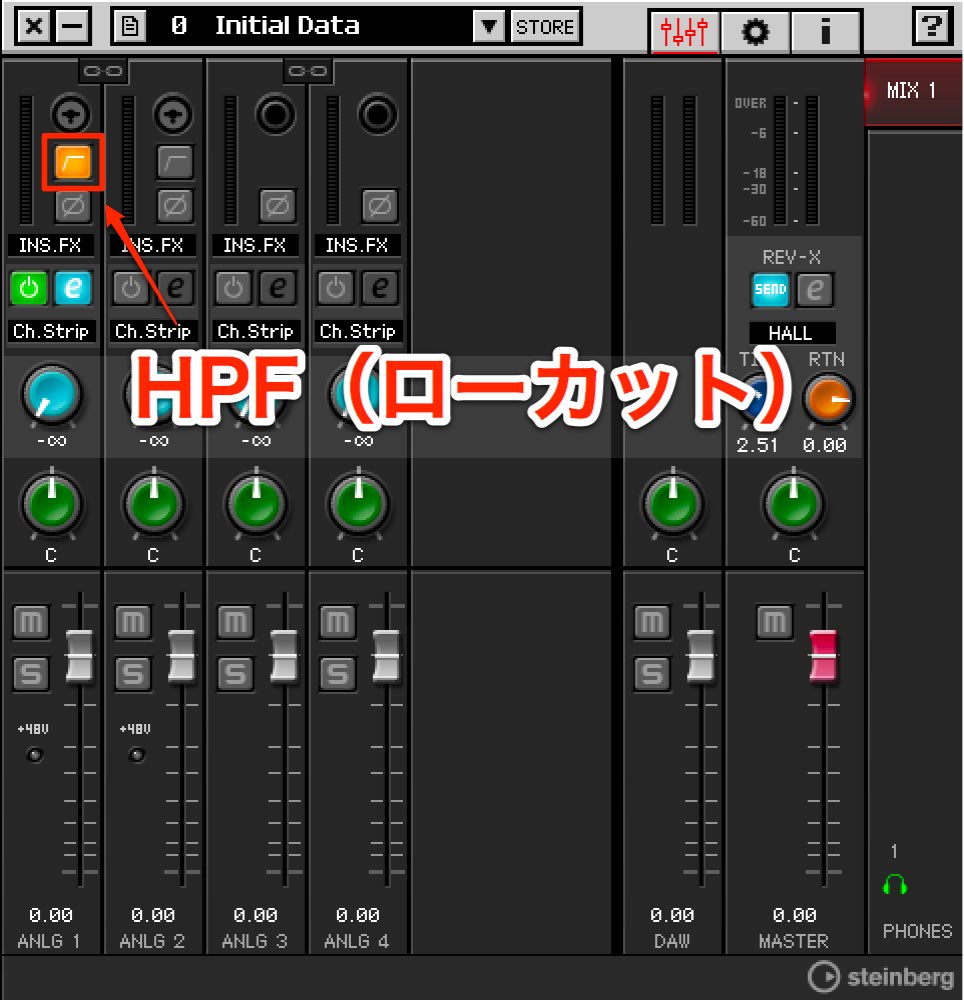Mute the ANLG 4 channel
This screenshot has width=964, height=1000.
coord(338,622)
